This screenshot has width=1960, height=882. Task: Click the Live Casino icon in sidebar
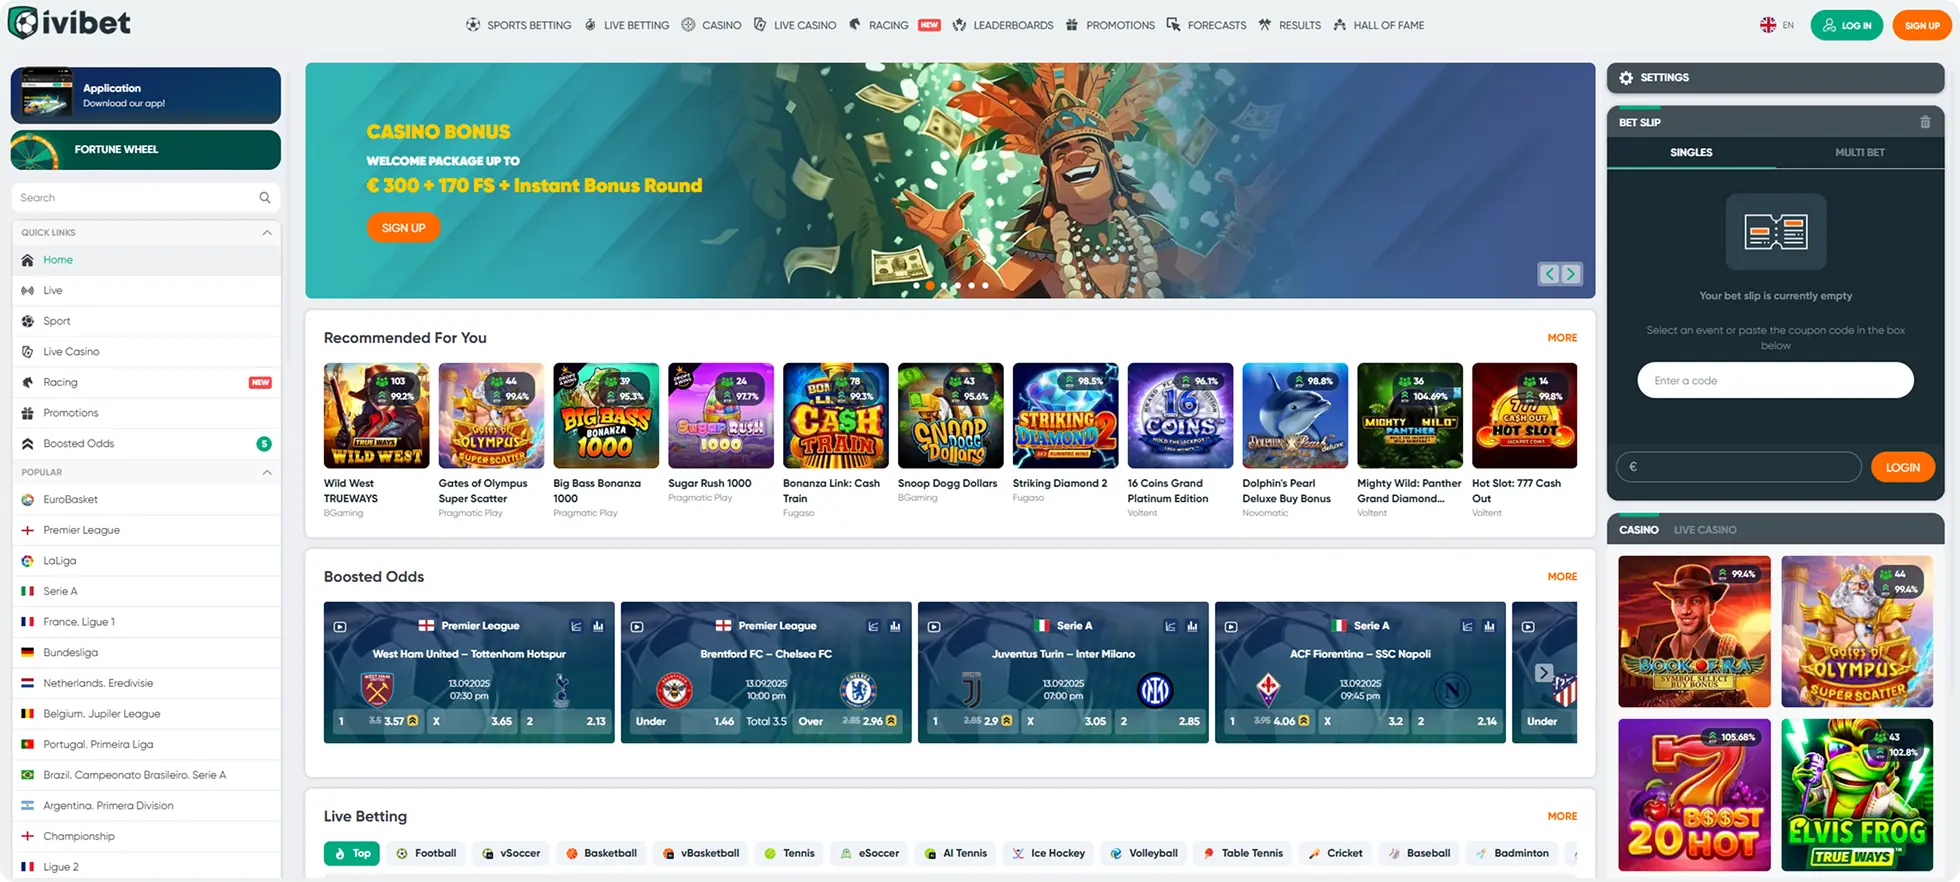[x=28, y=352]
